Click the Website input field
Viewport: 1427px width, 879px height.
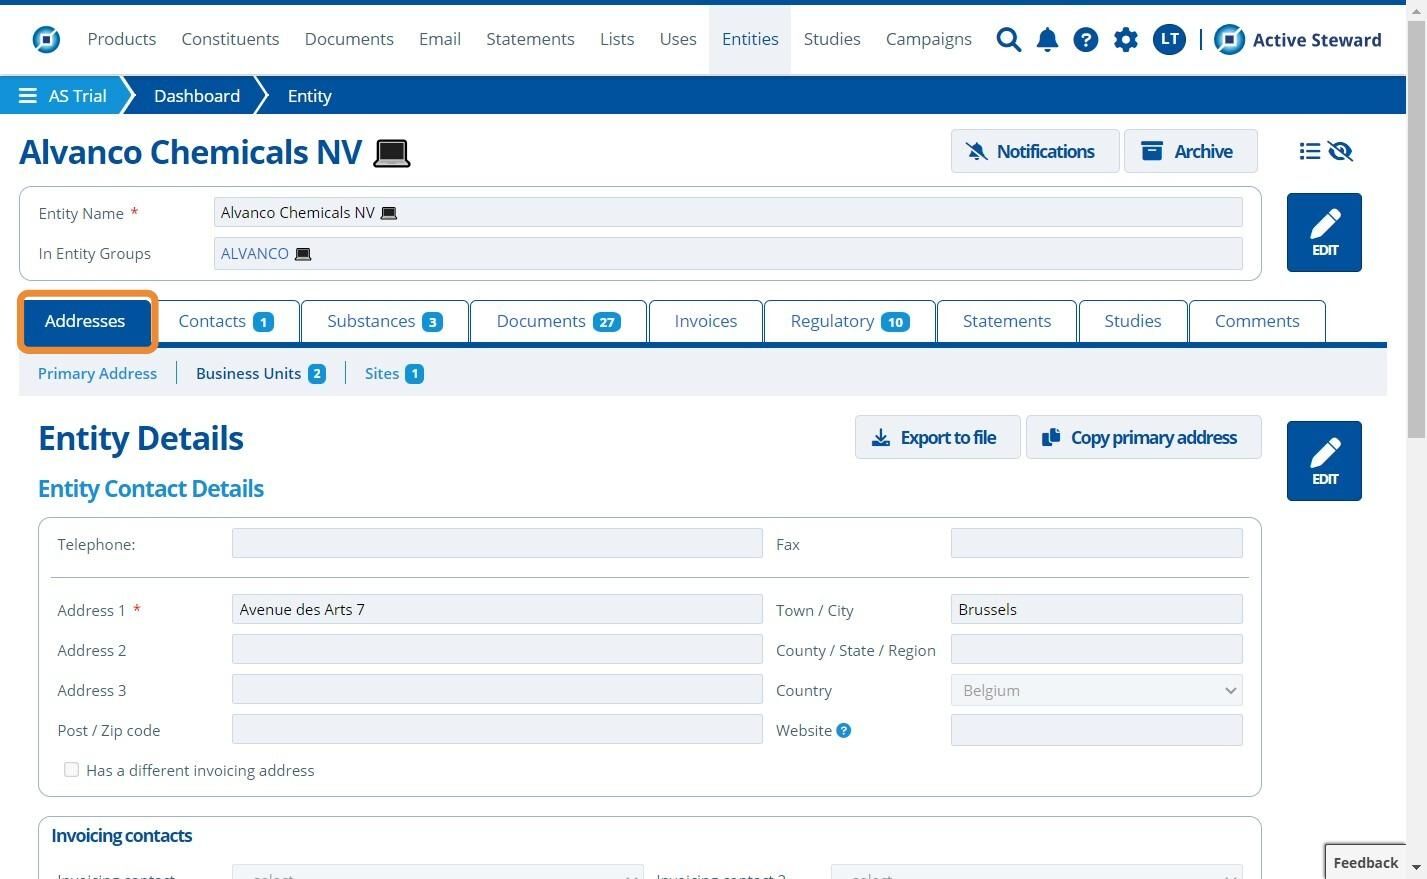(1096, 729)
